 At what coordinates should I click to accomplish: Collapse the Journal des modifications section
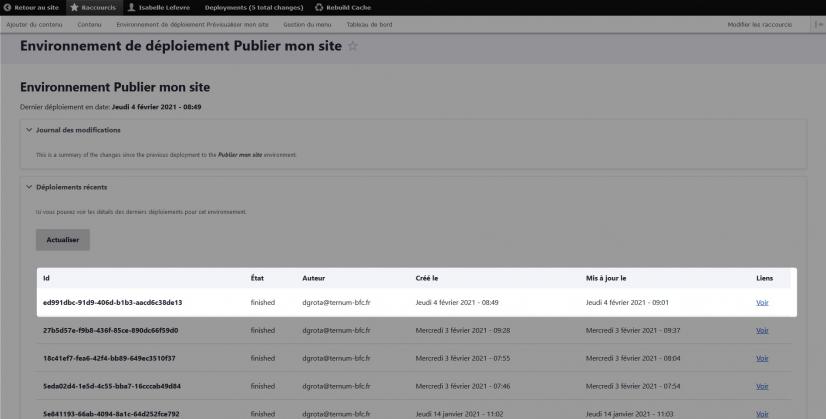click(x=28, y=130)
